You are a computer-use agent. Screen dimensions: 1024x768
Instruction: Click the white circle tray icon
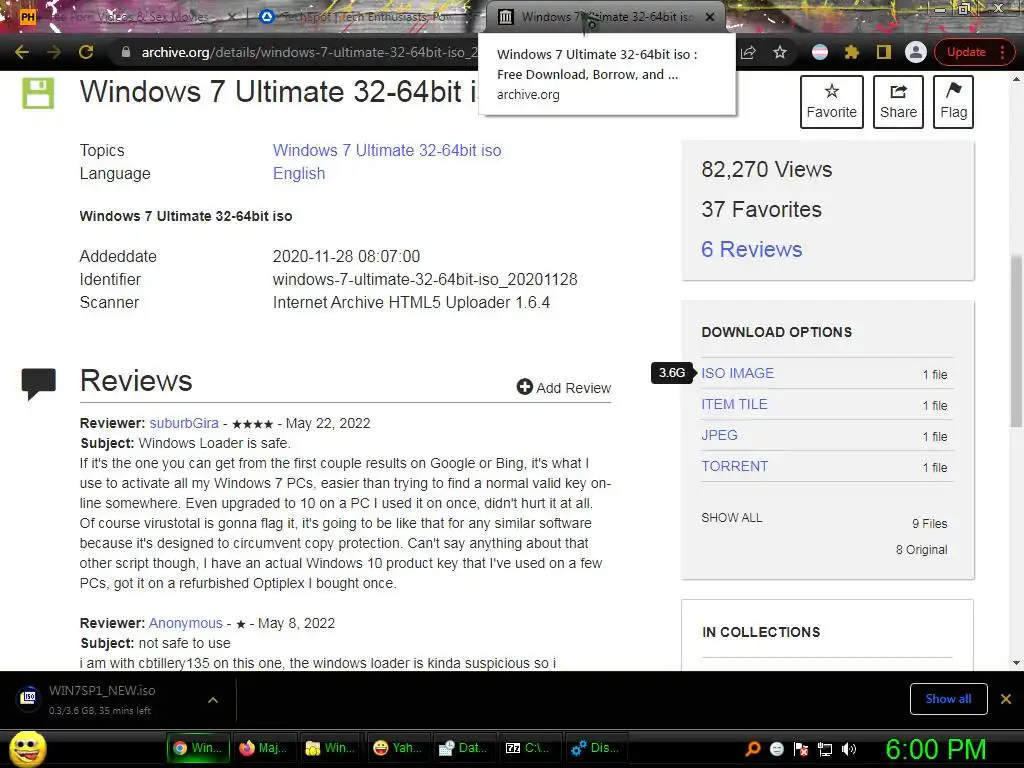(776, 749)
